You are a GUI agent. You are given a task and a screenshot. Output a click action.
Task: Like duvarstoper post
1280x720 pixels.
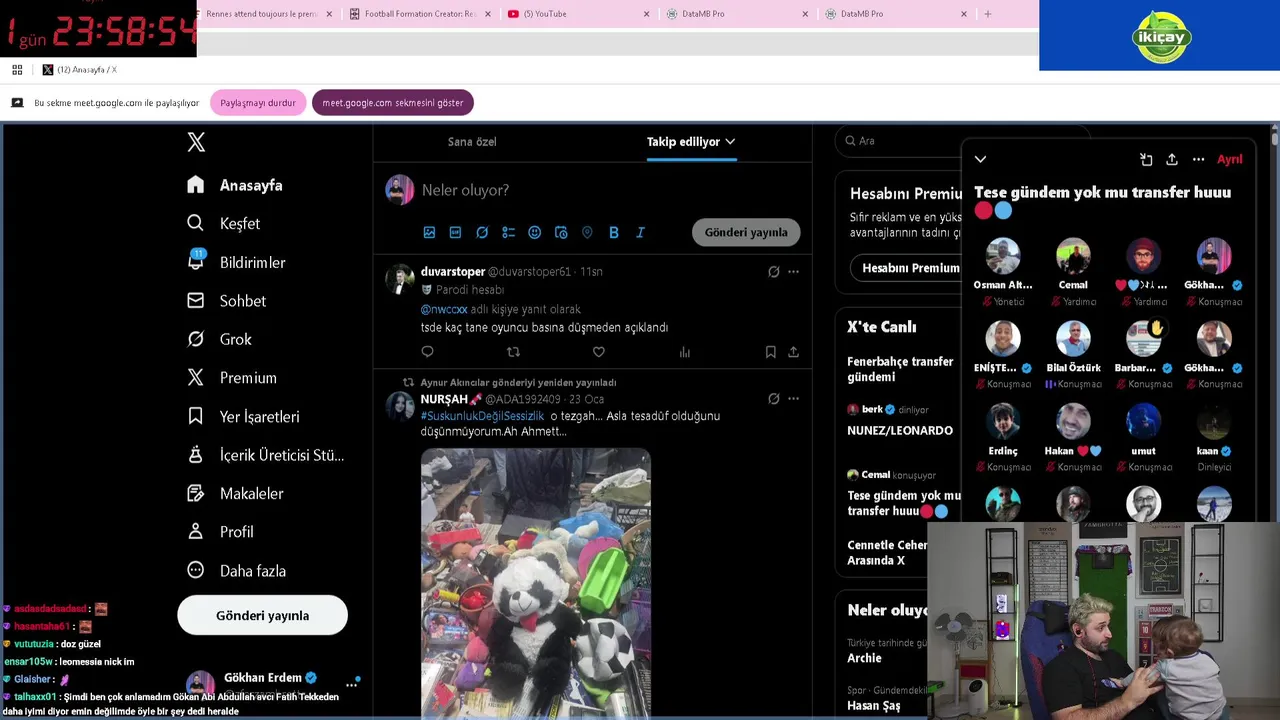point(598,352)
